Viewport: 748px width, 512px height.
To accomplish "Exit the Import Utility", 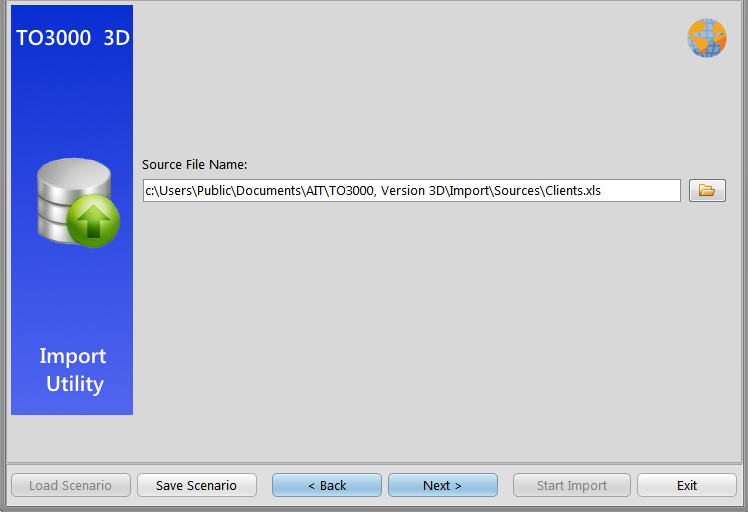I will coord(687,485).
